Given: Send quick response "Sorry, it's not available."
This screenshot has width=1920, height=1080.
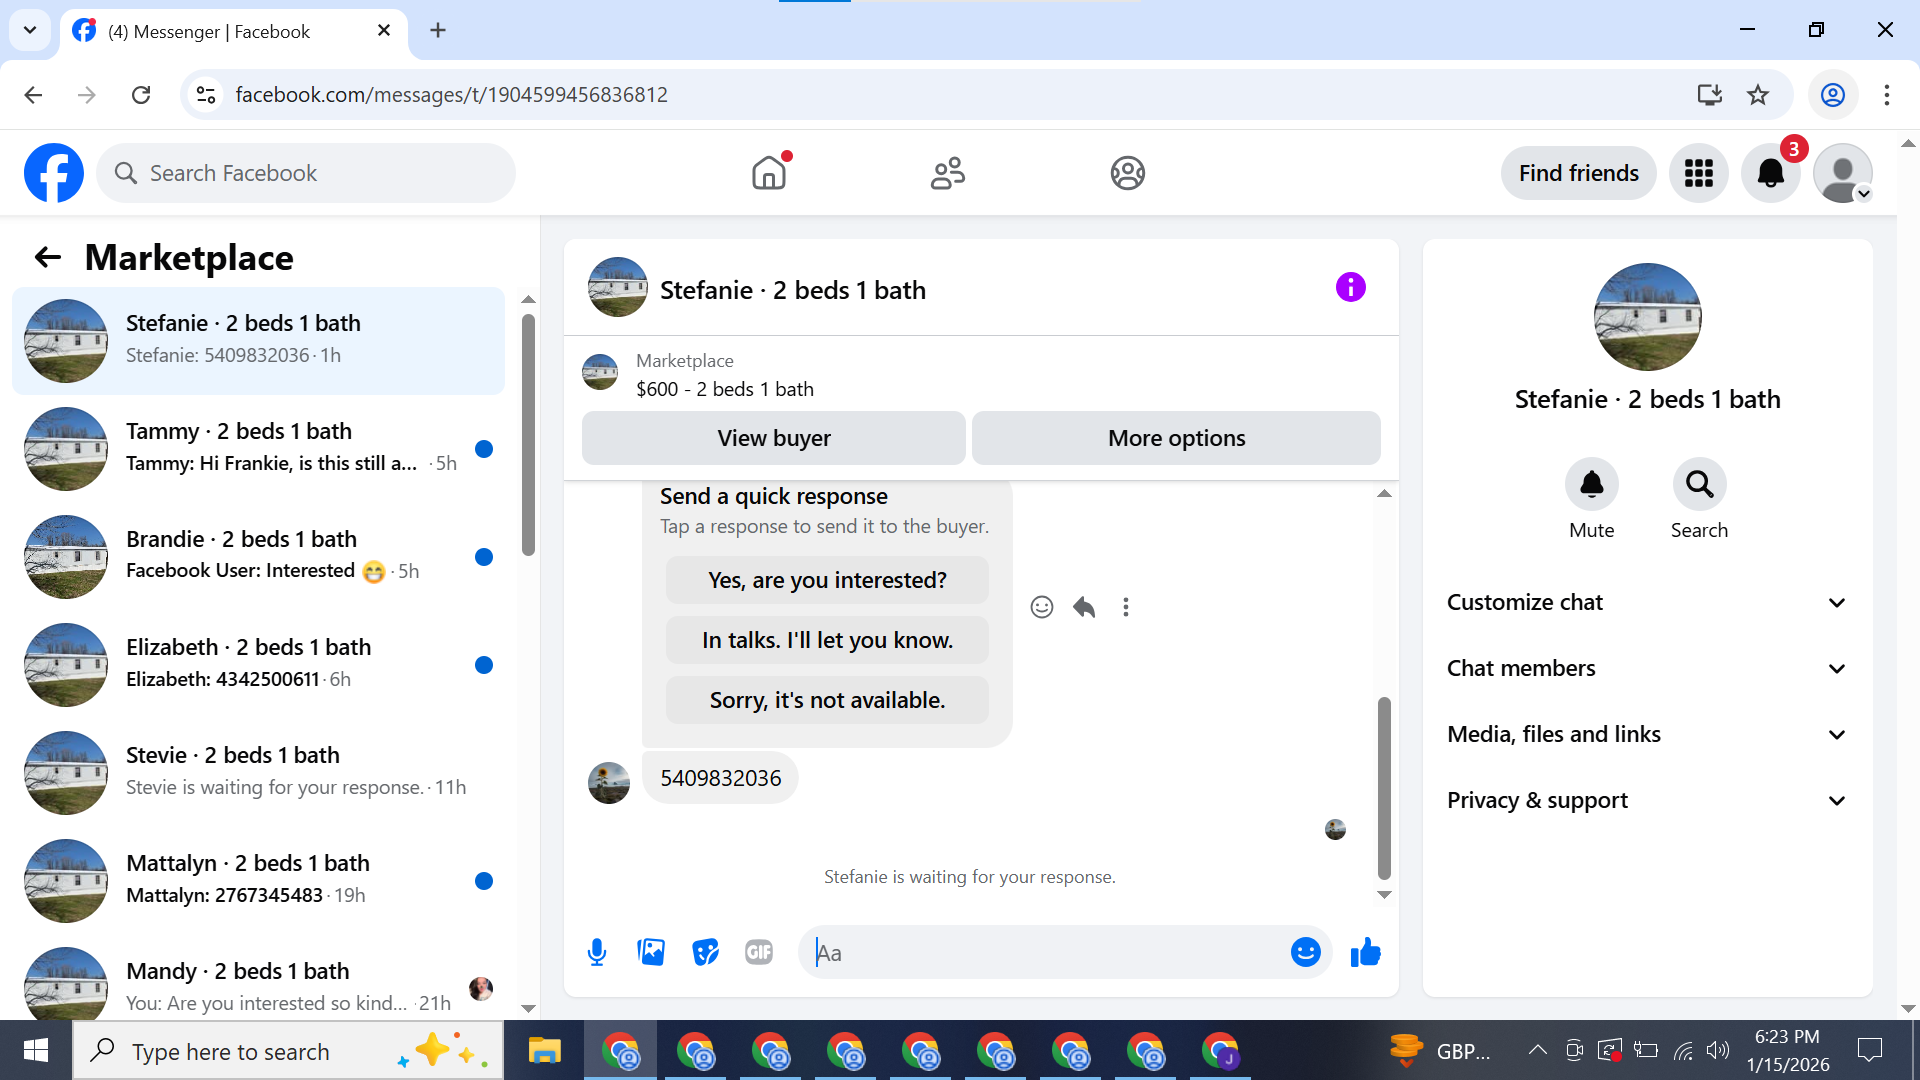Looking at the screenshot, I should [827, 700].
